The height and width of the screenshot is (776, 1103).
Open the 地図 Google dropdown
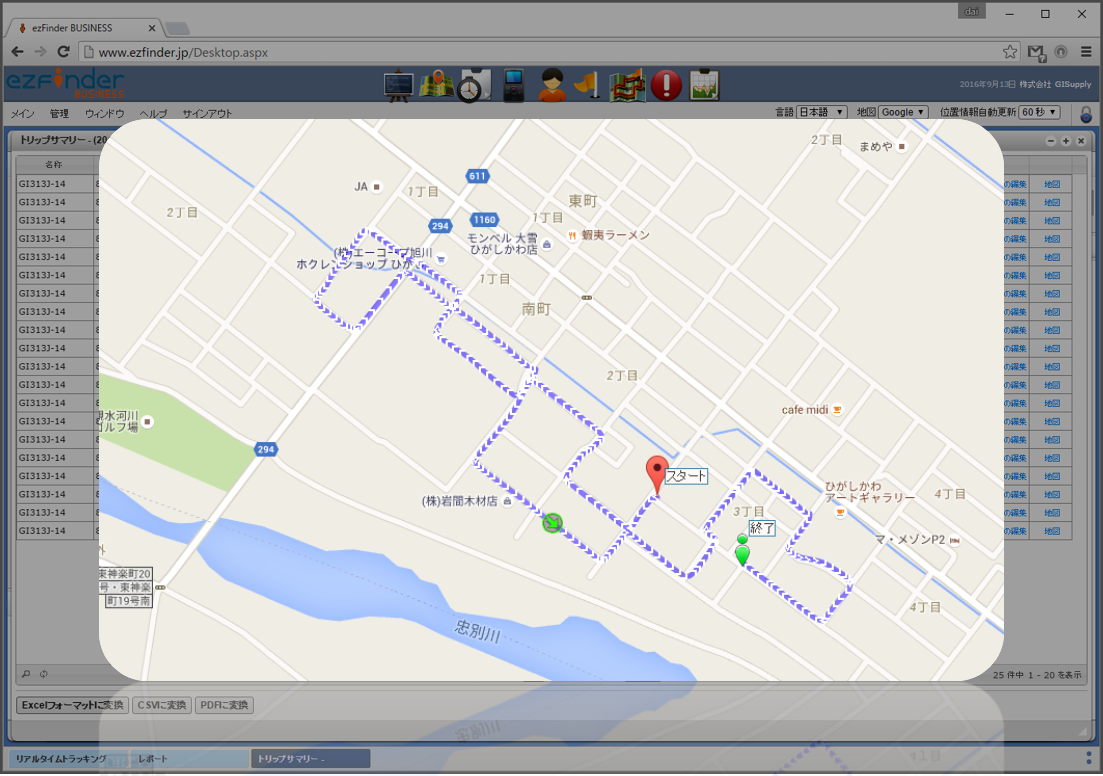point(903,113)
